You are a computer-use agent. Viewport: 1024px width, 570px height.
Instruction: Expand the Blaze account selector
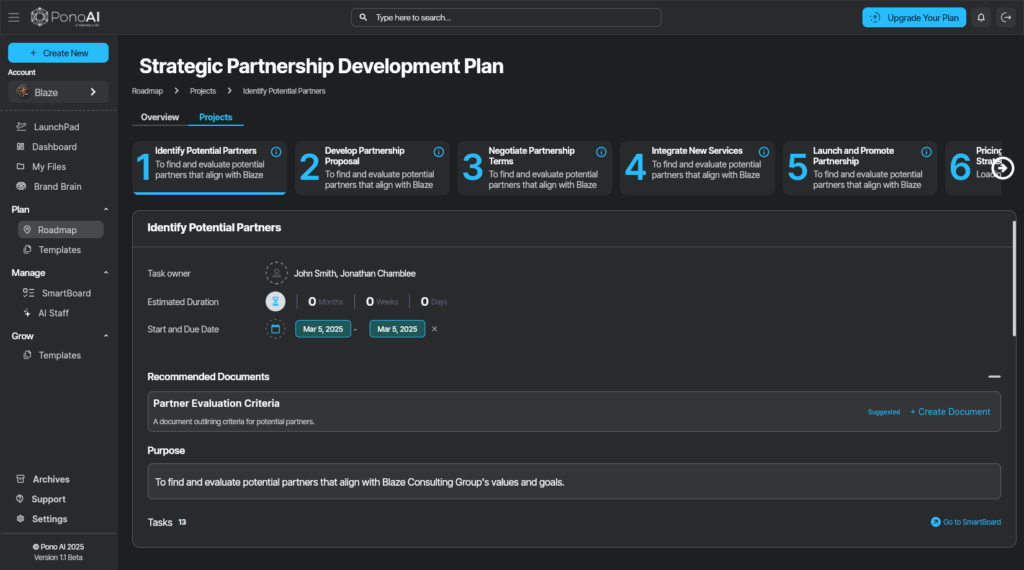point(58,92)
